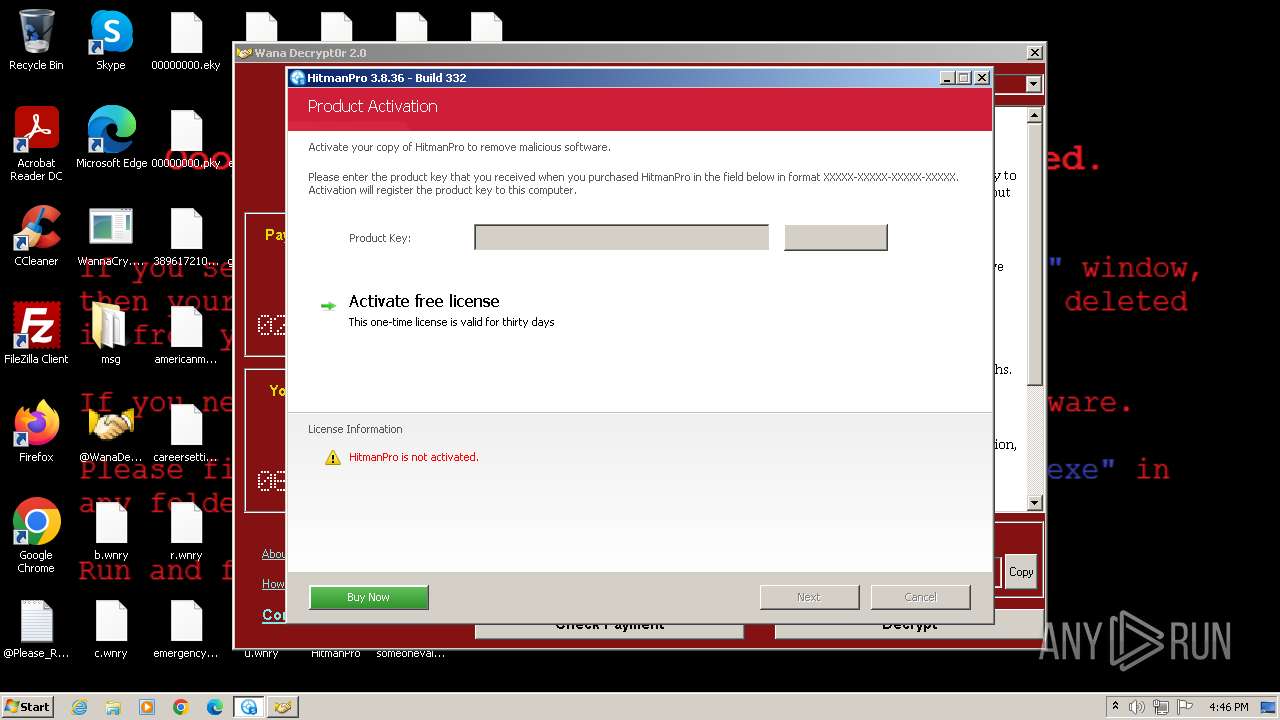The image size is (1280, 720).
Task: Open the Recycle Bin desktop icon
Action: coord(36,40)
